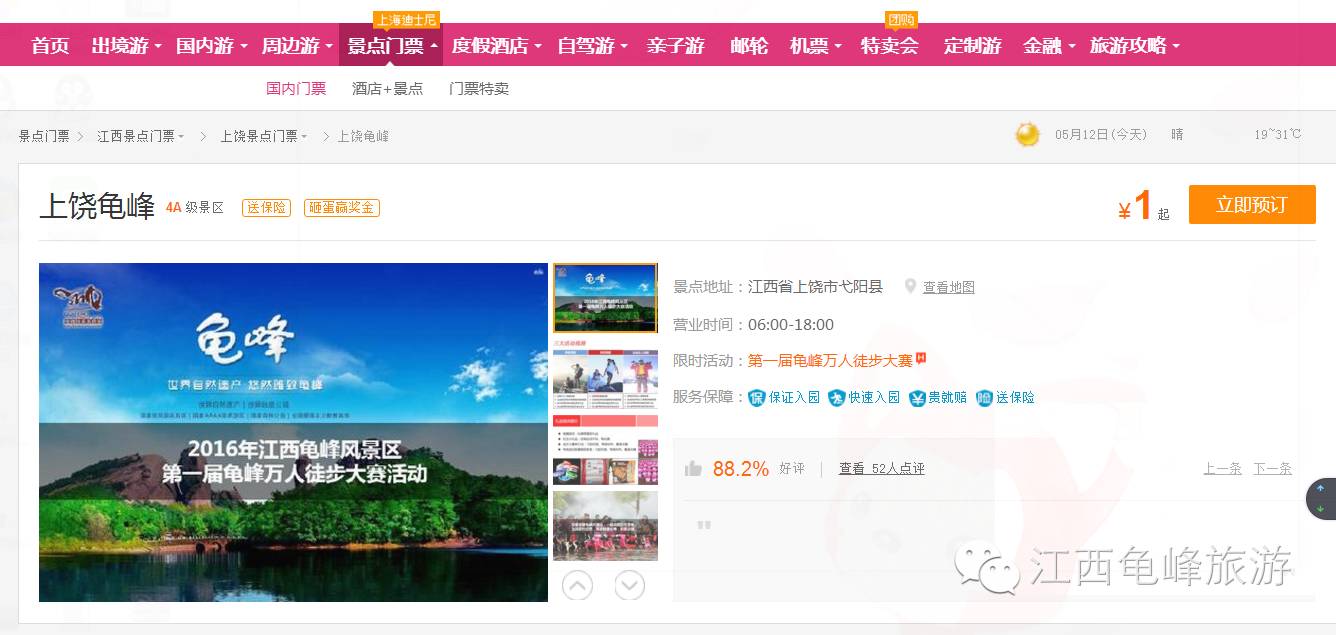This screenshot has height=635, width=1336.
Task: Open the 查看地图 map link
Action: [948, 287]
